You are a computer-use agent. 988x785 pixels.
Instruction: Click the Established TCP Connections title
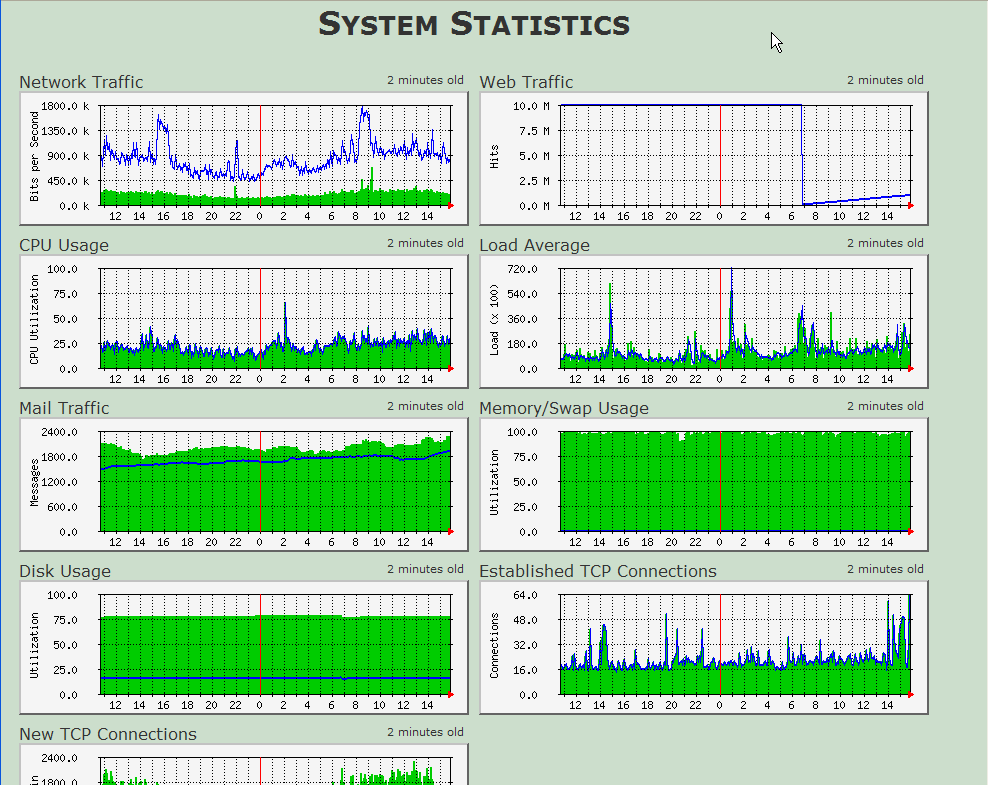coord(598,571)
